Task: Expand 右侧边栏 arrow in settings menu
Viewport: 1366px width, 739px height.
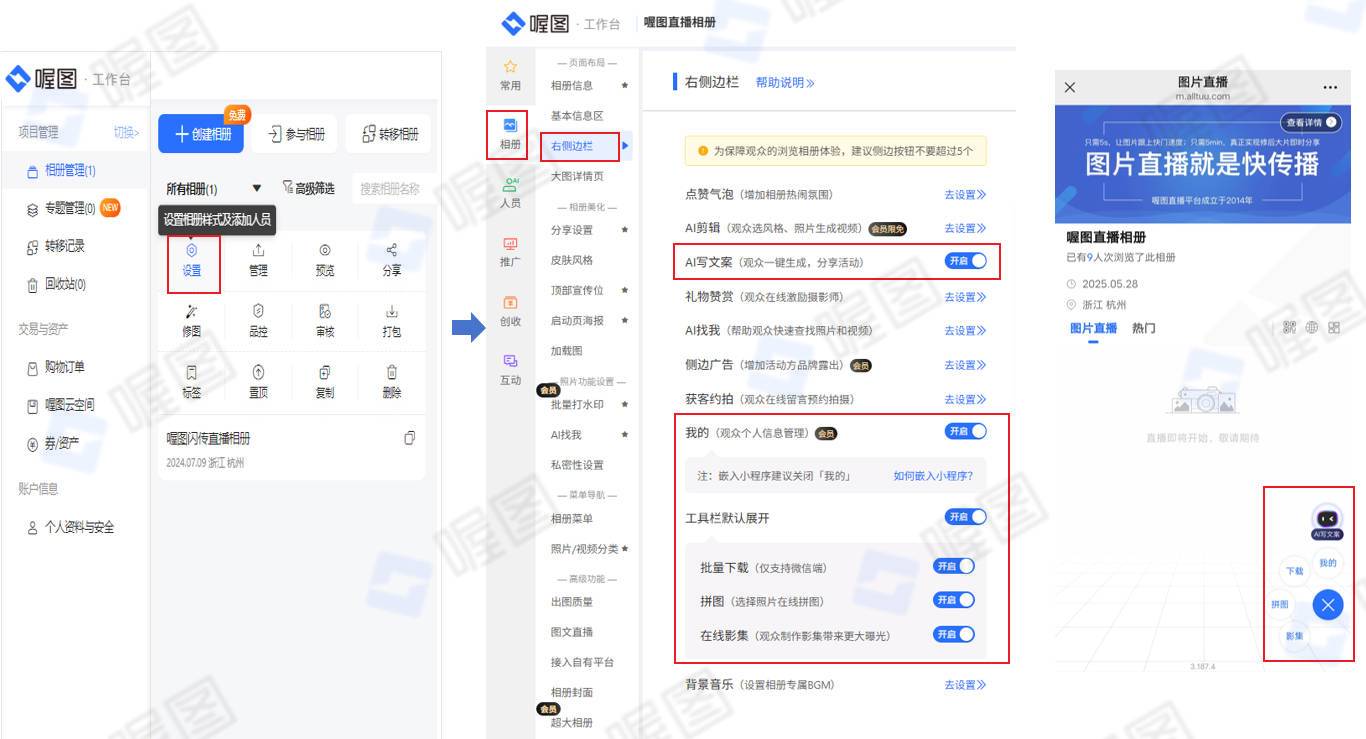Action: click(x=625, y=146)
